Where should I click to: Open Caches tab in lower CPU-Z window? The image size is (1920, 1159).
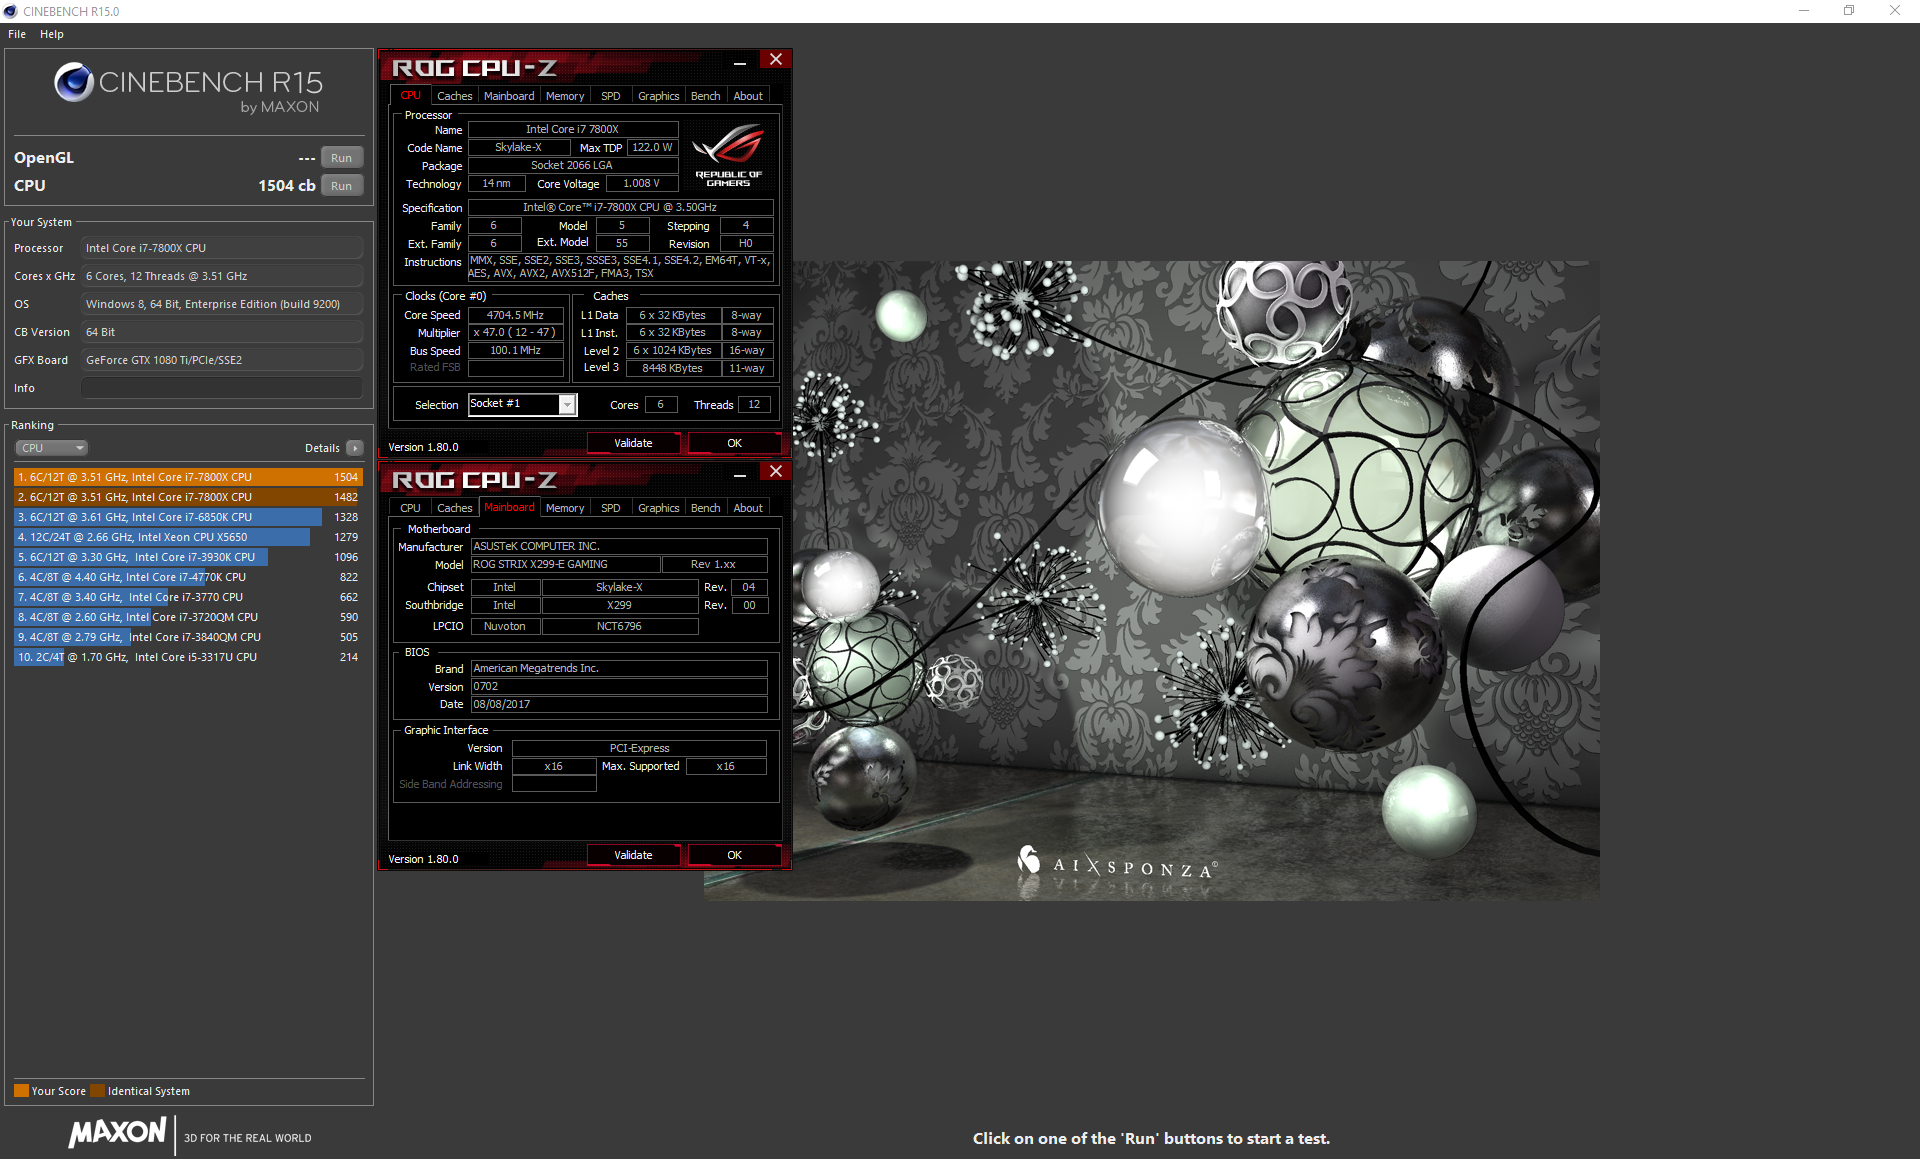(454, 508)
